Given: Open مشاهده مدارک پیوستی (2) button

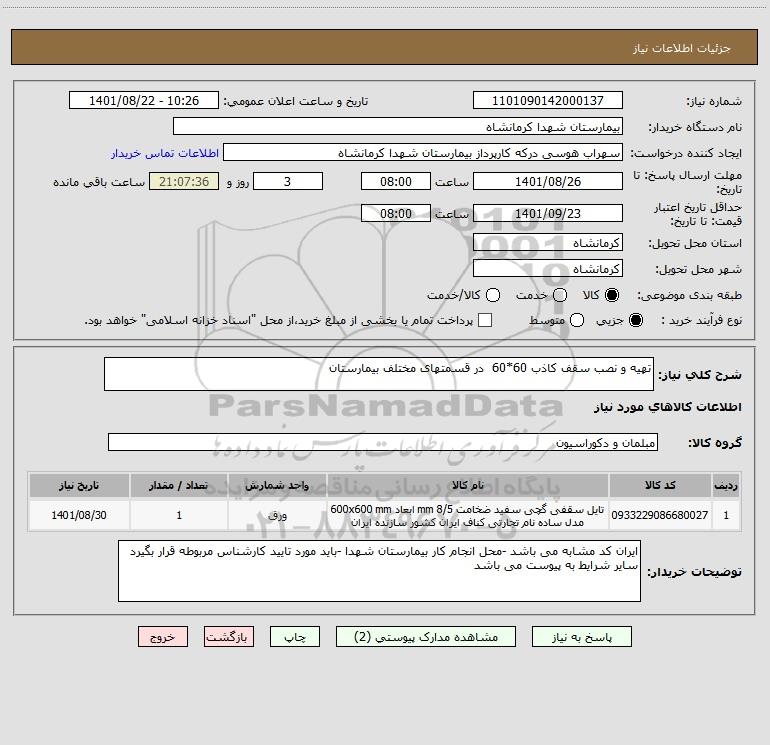Looking at the screenshot, I should tap(425, 637).
